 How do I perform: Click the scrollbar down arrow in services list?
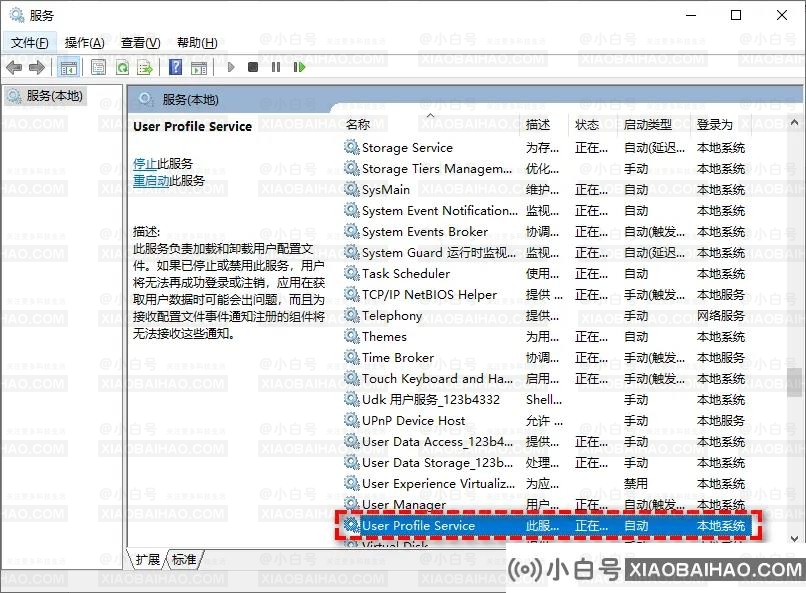(x=794, y=539)
